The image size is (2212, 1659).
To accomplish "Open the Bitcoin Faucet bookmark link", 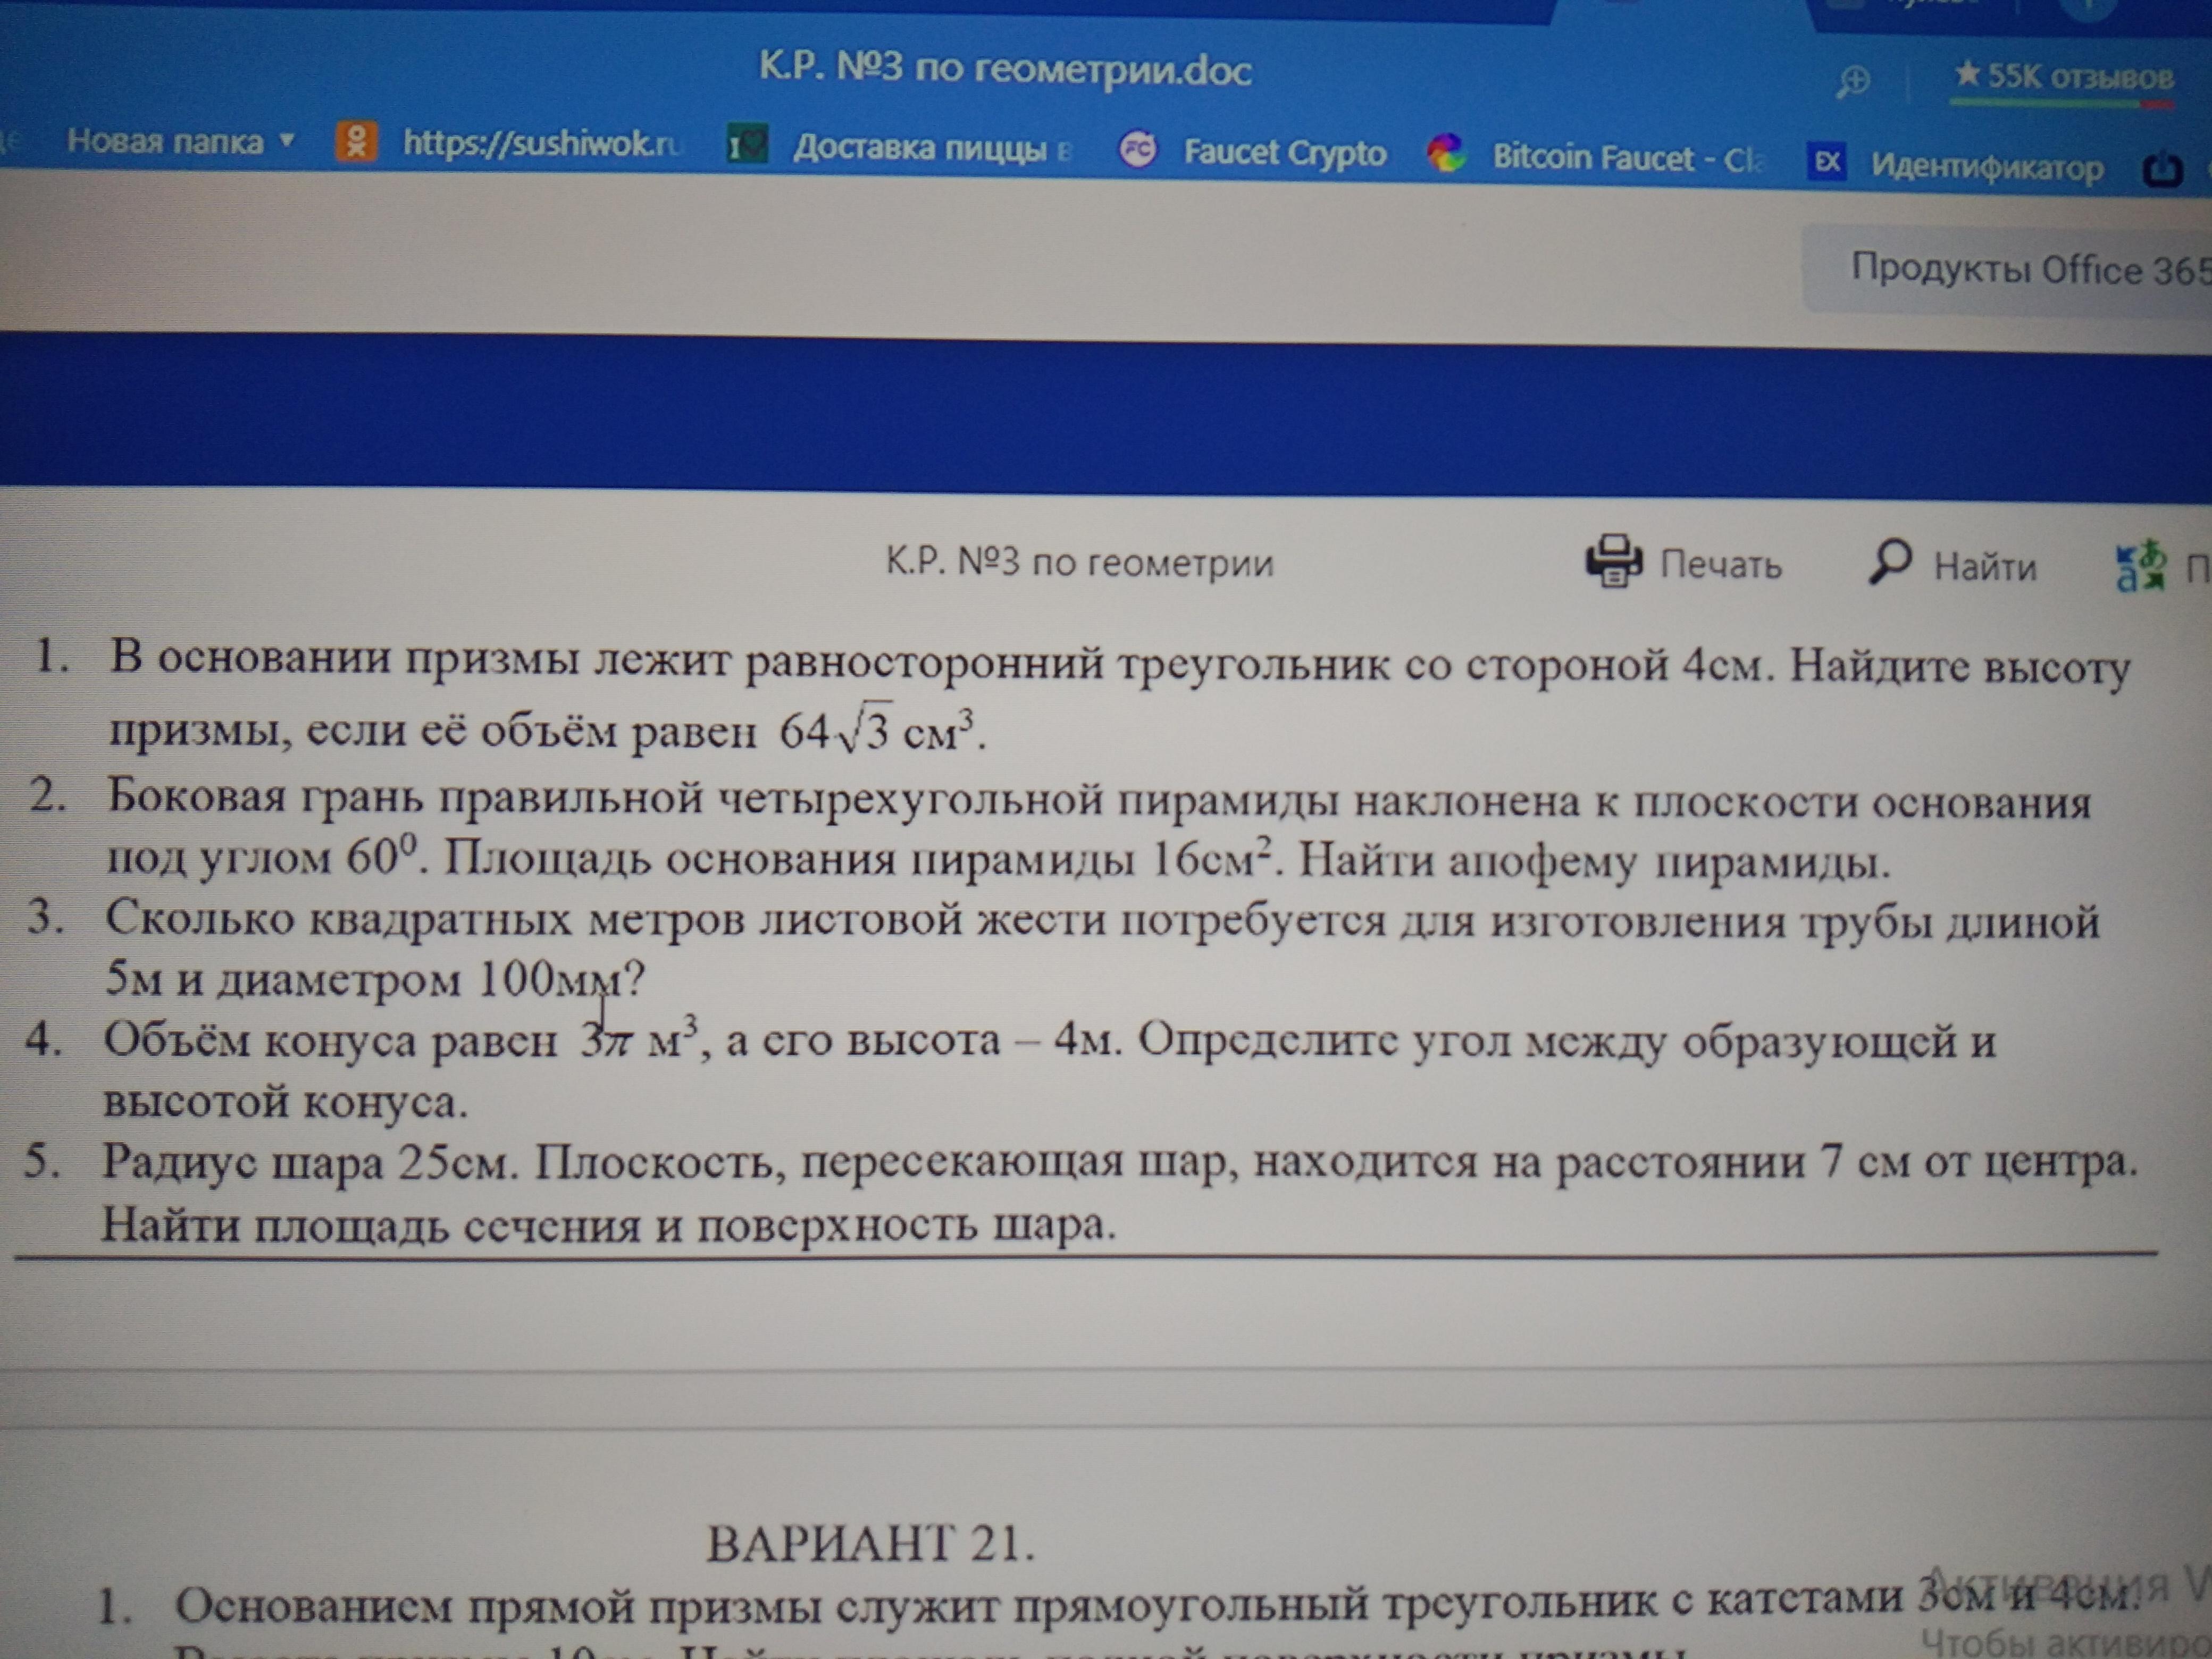I will pos(1628,158).
